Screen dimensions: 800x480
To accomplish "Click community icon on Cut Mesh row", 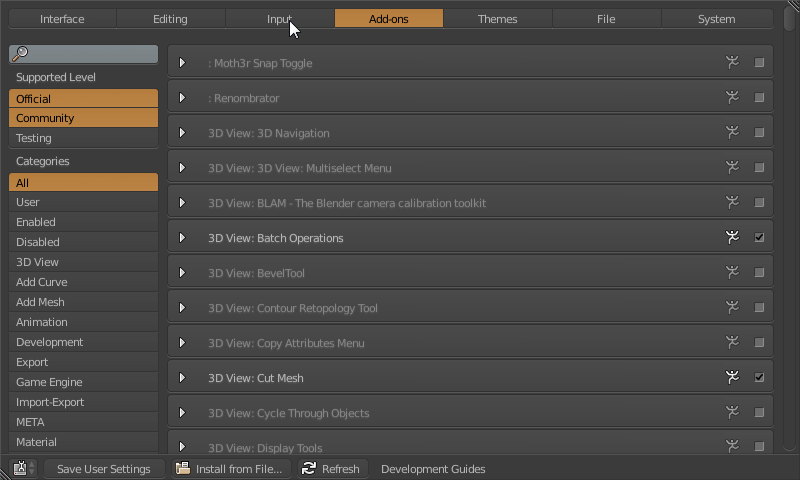I will (x=733, y=378).
